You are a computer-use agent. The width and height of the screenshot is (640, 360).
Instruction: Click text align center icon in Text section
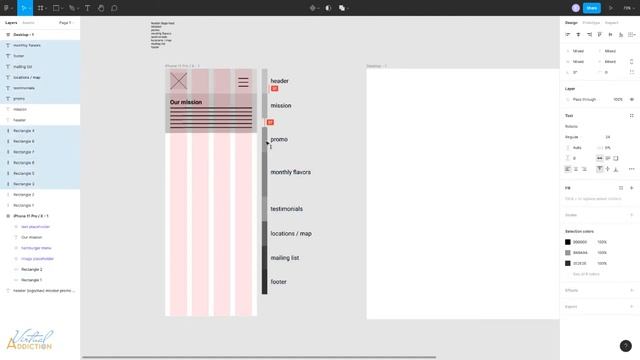pyautogui.click(x=576, y=169)
